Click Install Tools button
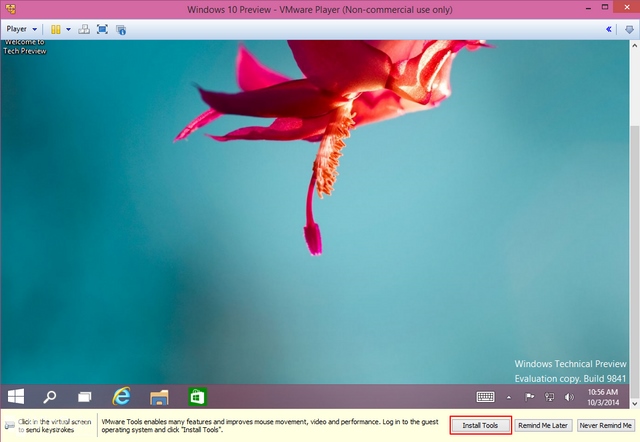The width and height of the screenshot is (640, 442). pos(480,425)
